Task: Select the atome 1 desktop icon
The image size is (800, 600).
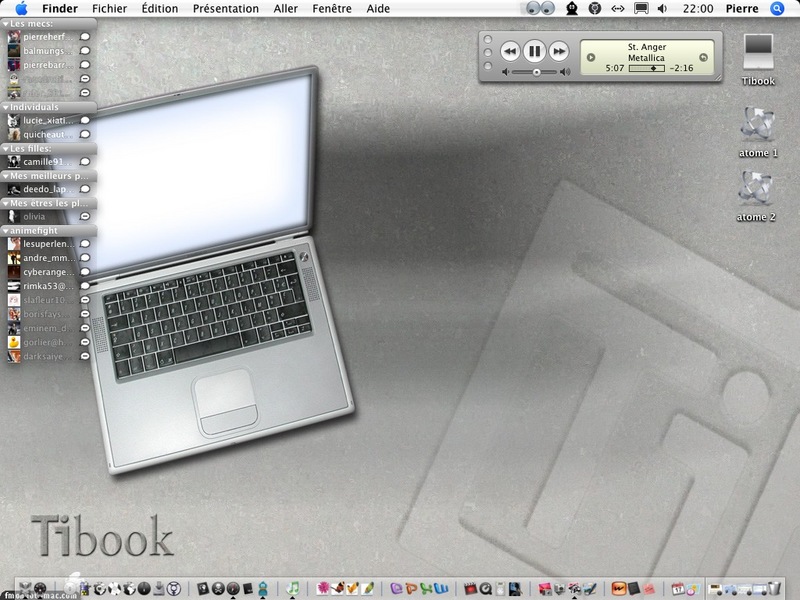Action: 758,132
